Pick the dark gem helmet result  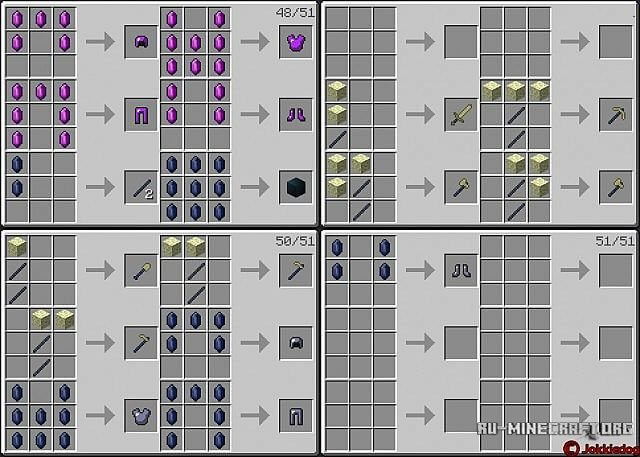pos(296,343)
